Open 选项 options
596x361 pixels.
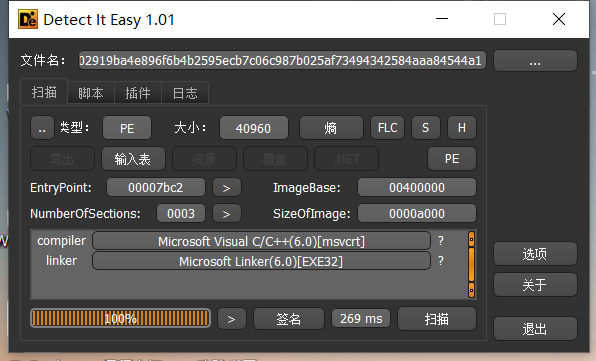click(x=535, y=253)
